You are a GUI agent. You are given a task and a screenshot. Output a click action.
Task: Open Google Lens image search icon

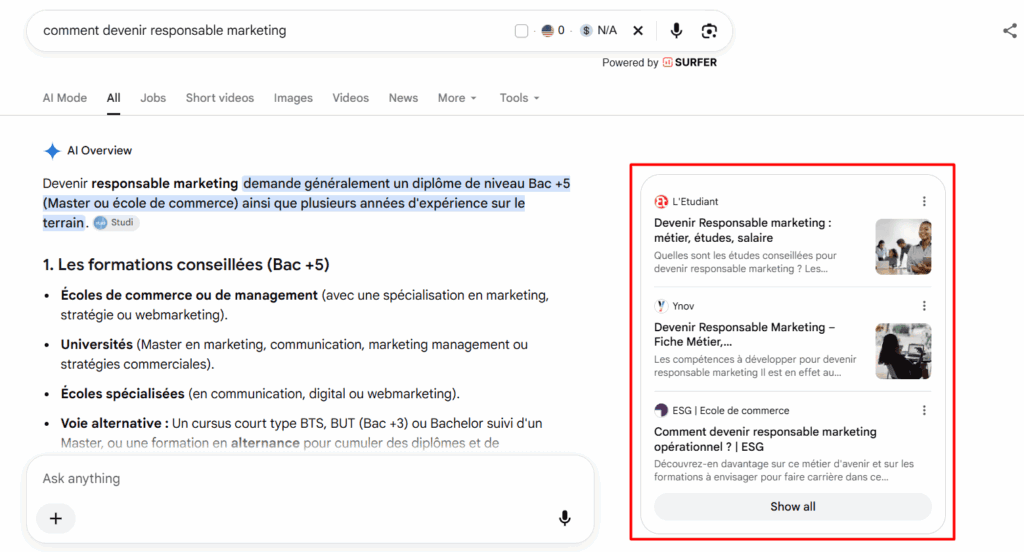(709, 31)
